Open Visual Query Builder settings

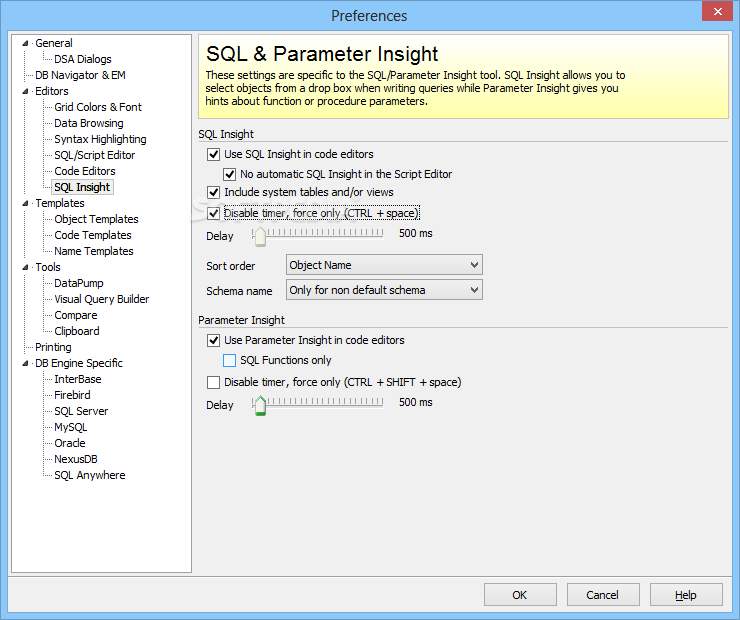point(101,300)
